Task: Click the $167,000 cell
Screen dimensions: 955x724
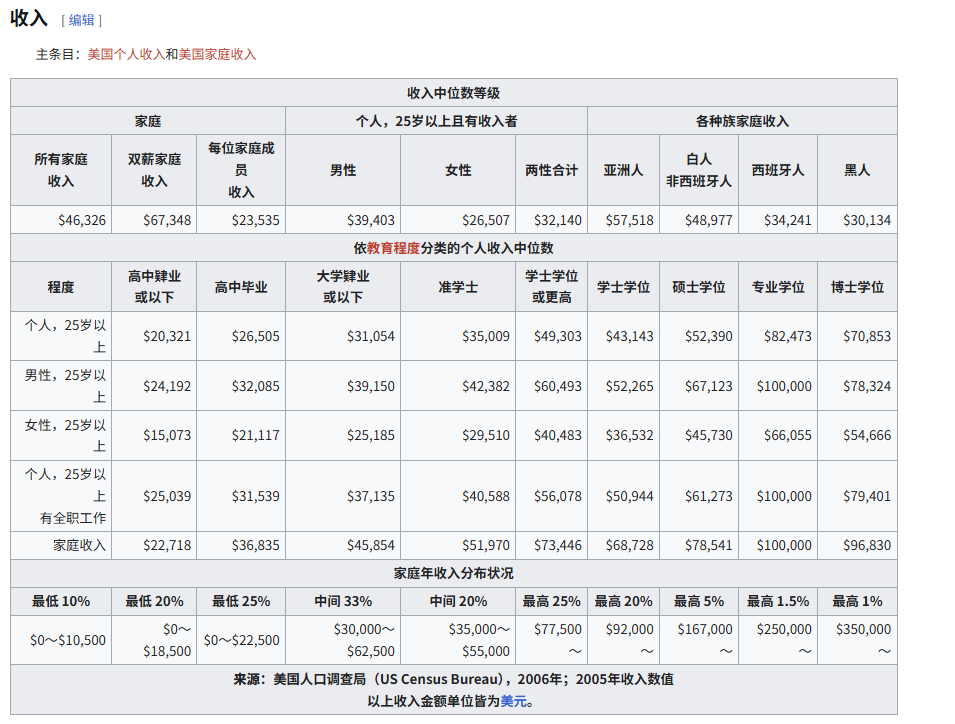Action: click(x=699, y=640)
